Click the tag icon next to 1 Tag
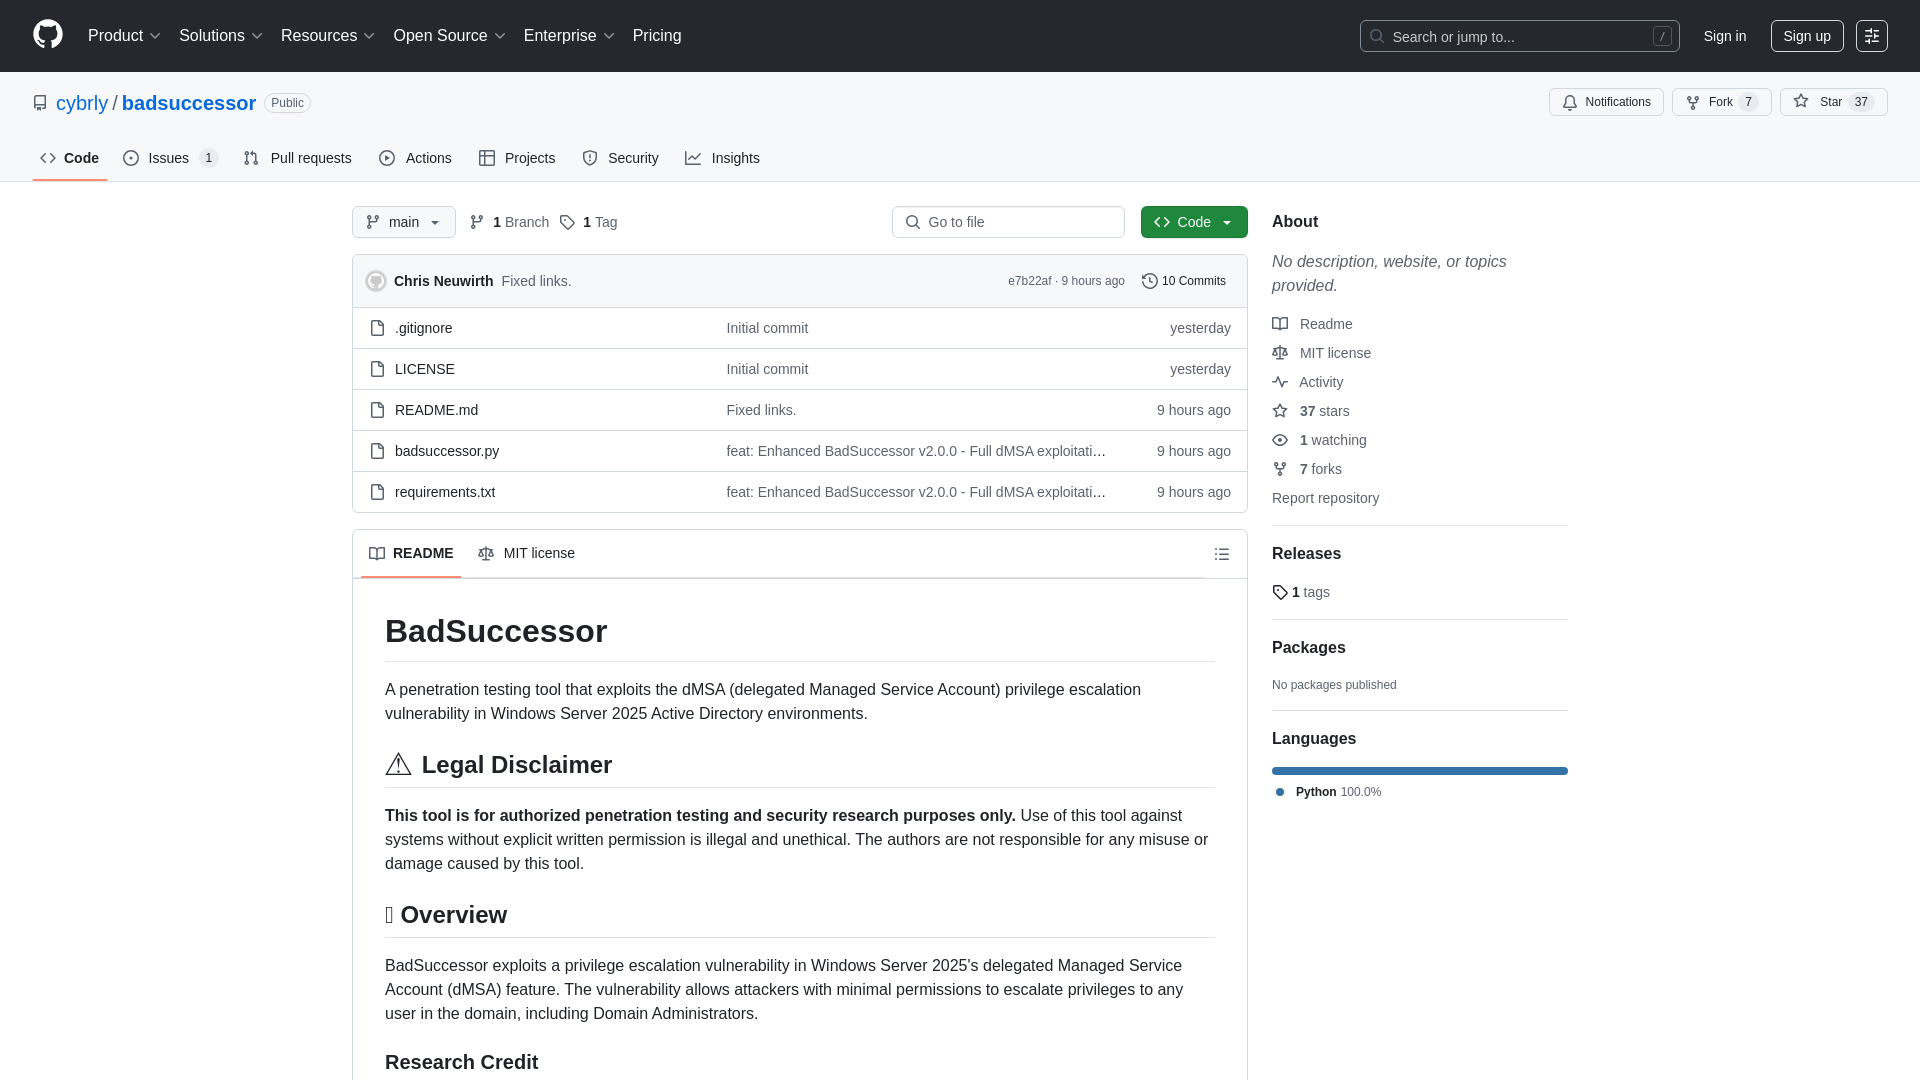1920x1080 pixels. (567, 222)
